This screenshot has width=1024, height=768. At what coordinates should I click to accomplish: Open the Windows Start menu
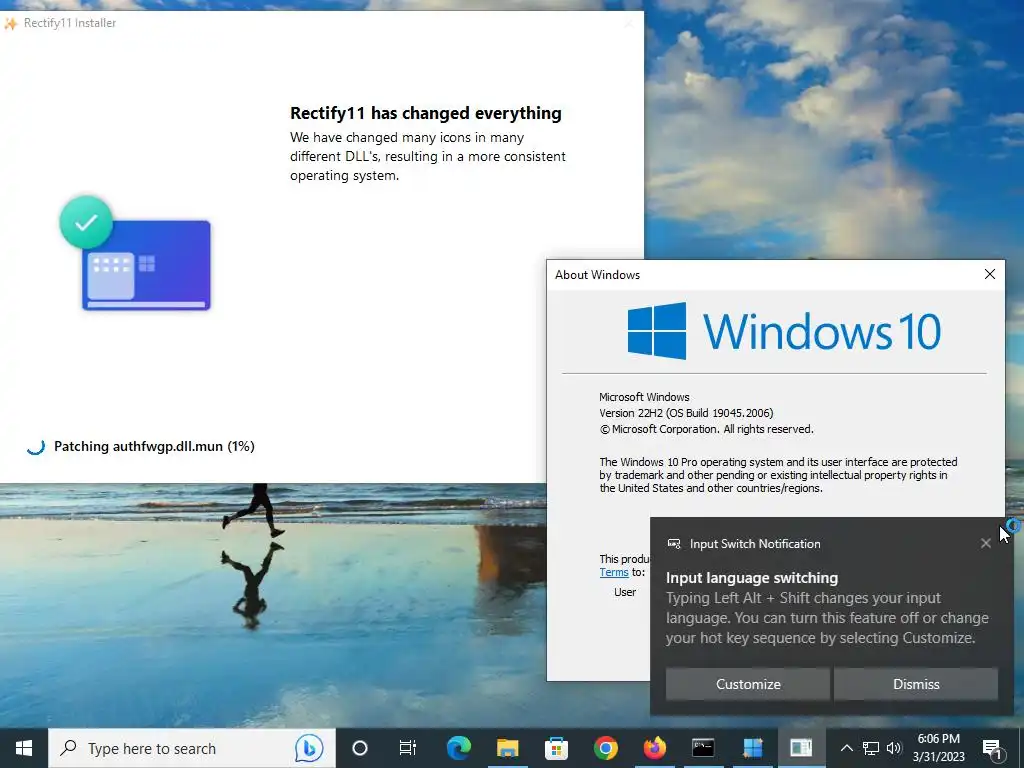[x=24, y=748]
